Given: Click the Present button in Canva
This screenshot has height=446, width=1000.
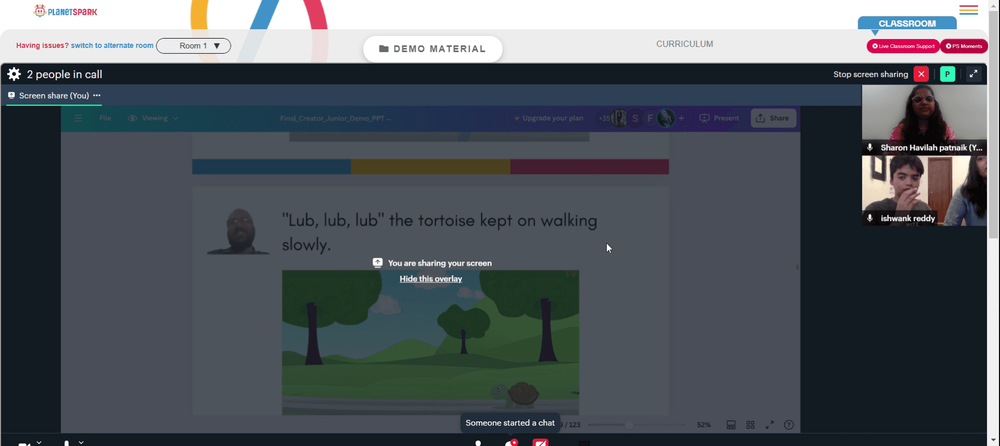Looking at the screenshot, I should pyautogui.click(x=719, y=118).
